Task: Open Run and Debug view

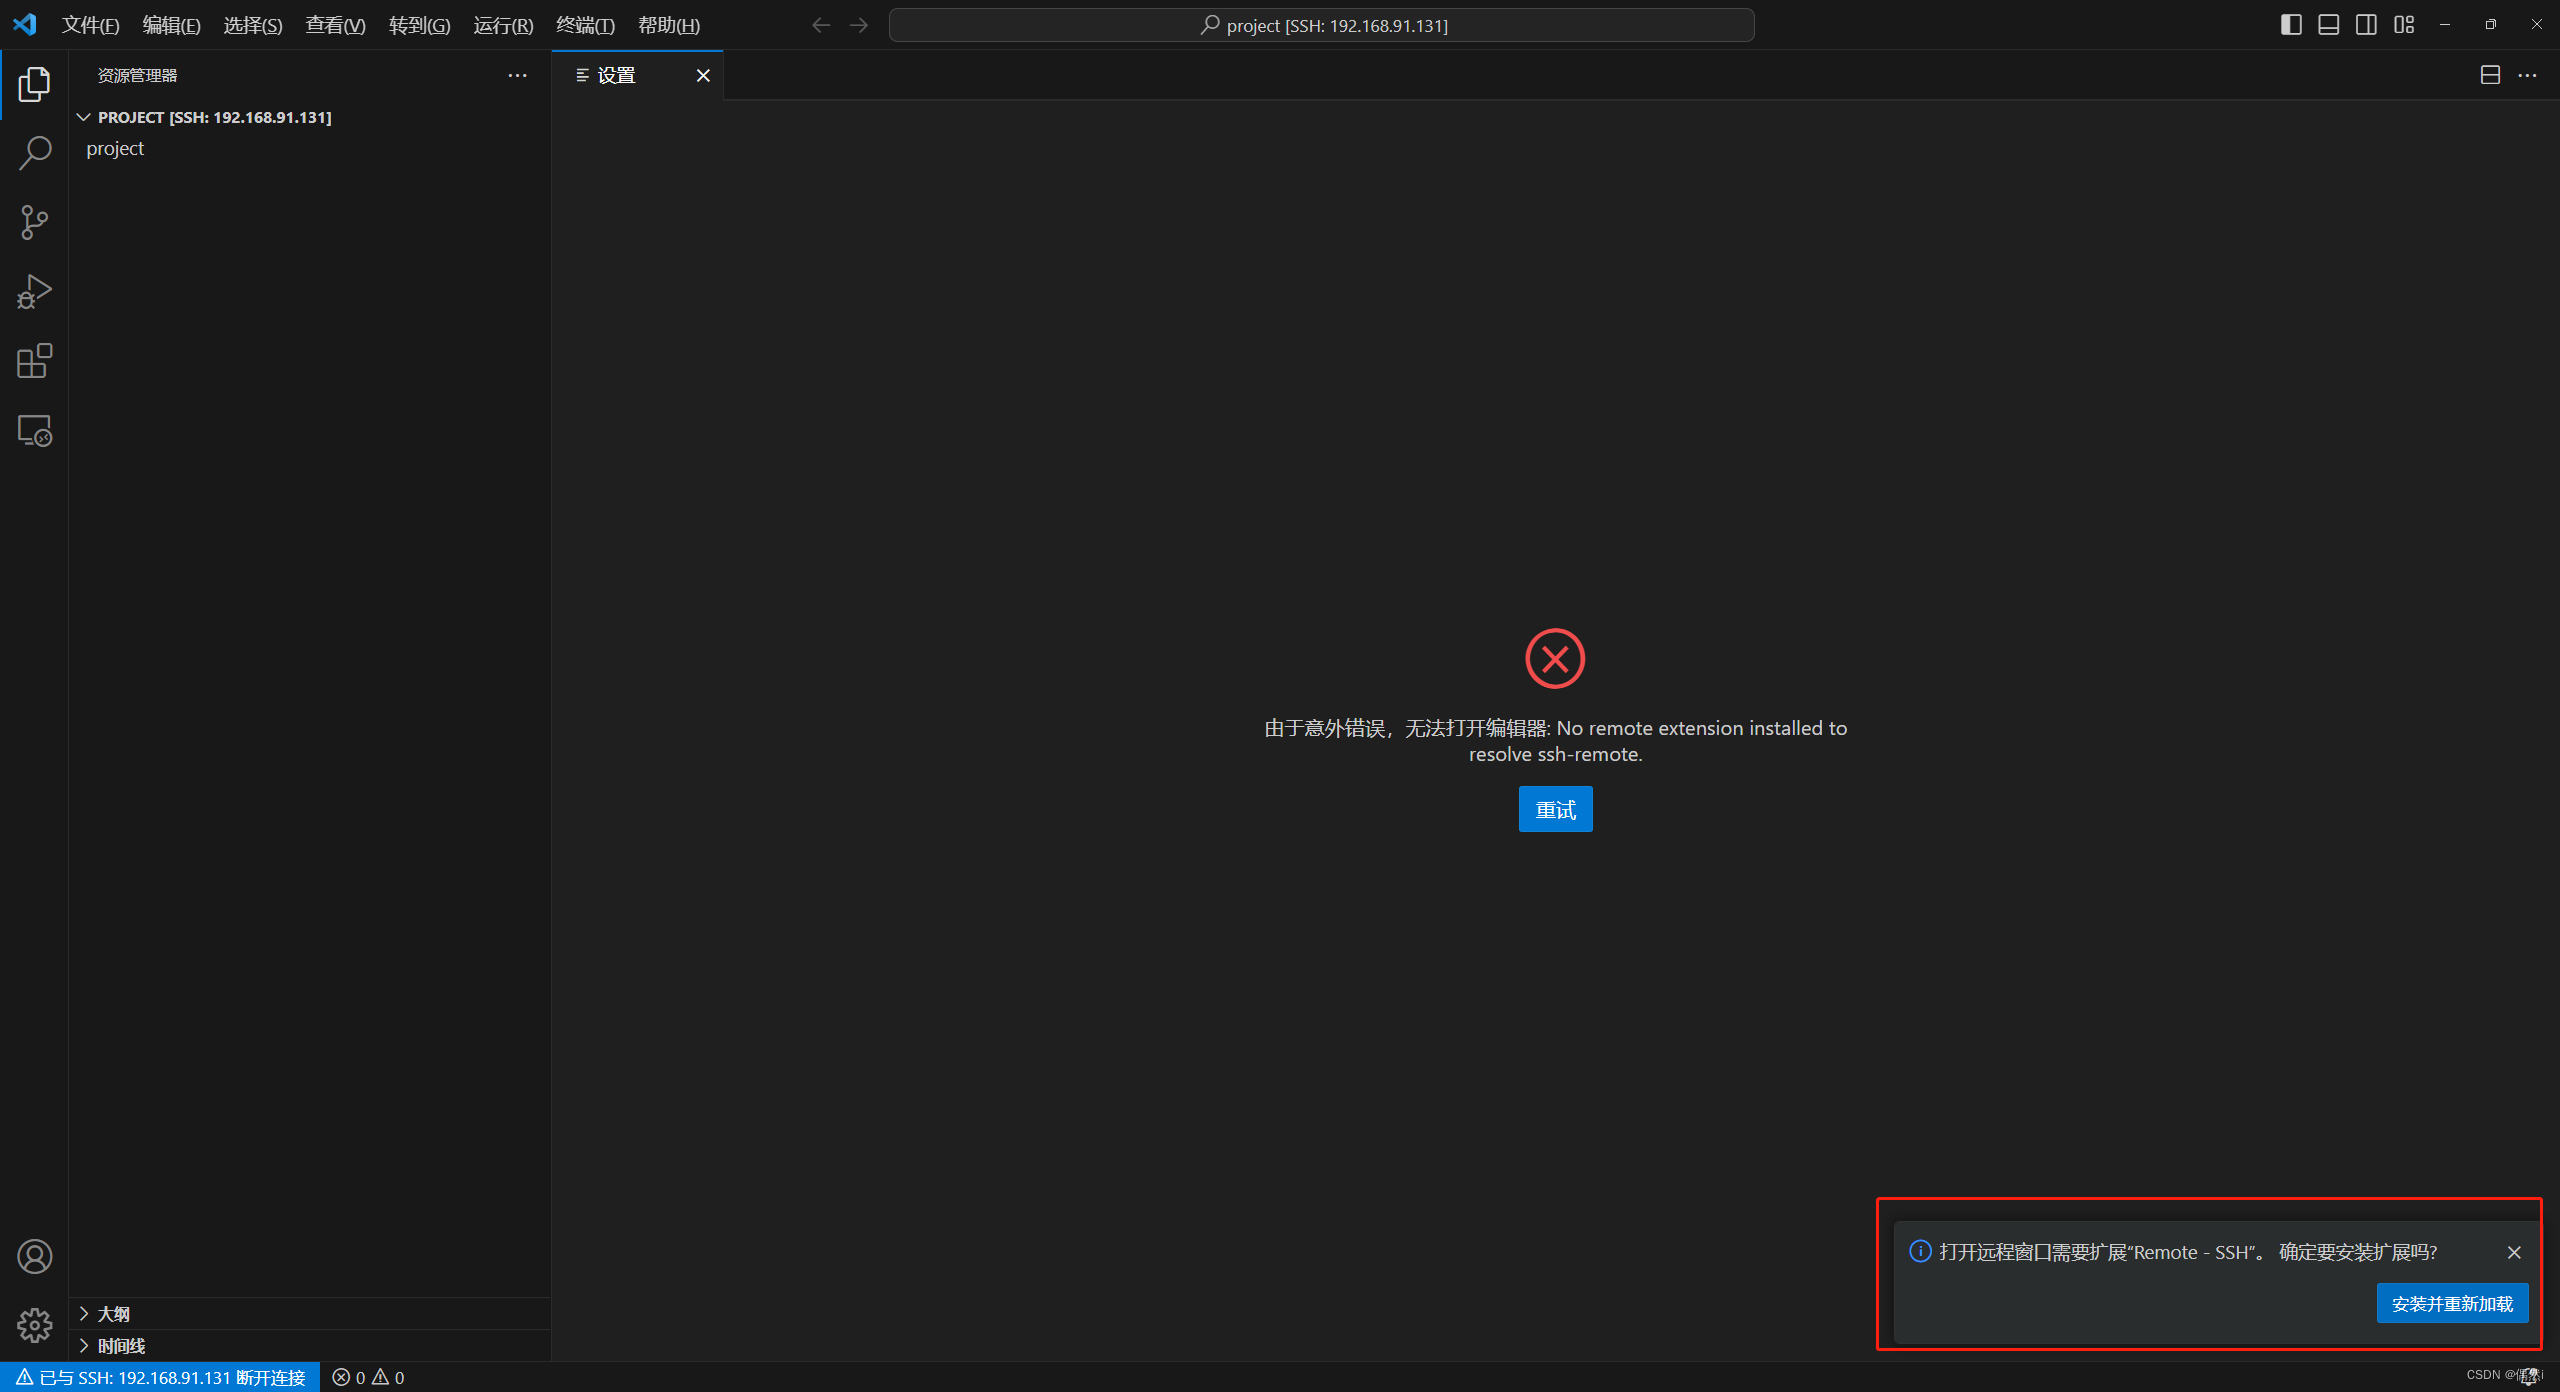Action: pos(34,292)
